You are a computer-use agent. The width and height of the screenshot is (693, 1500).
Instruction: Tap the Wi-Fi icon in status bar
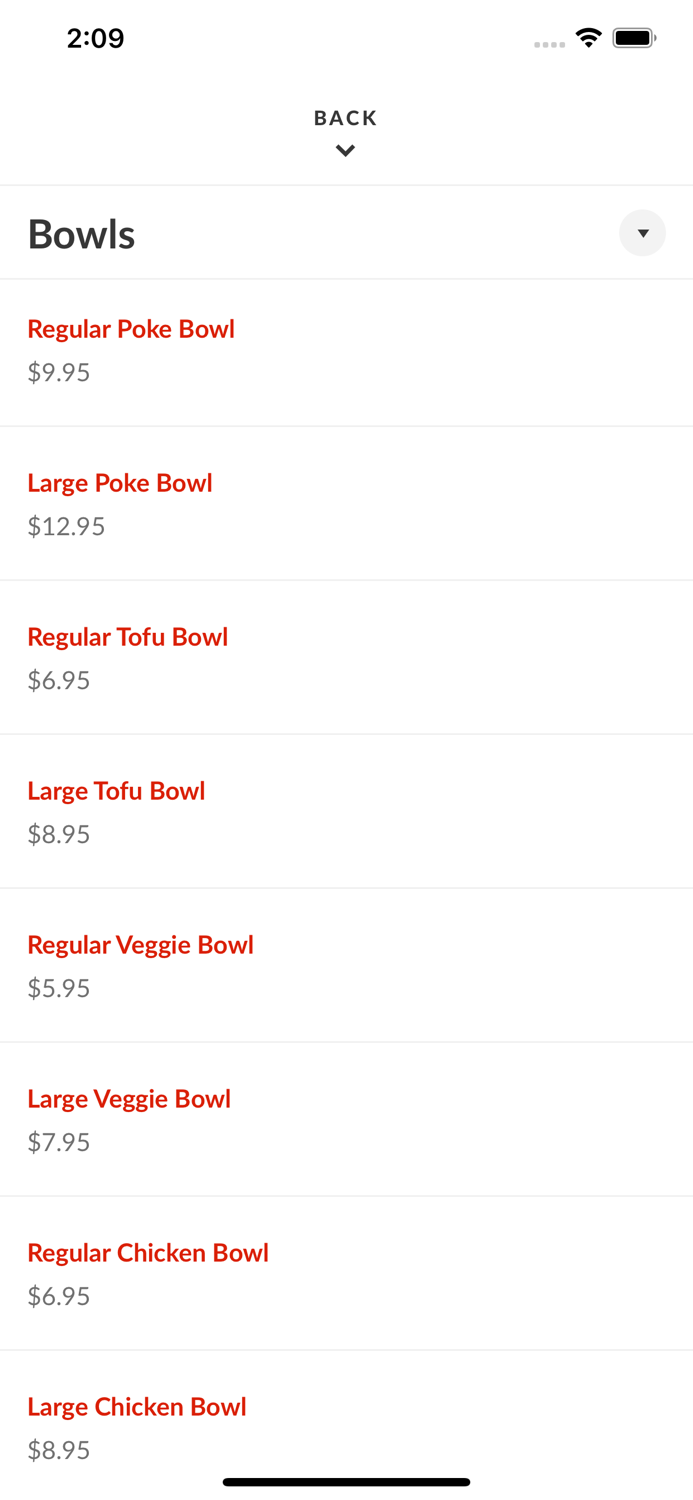[x=588, y=37]
